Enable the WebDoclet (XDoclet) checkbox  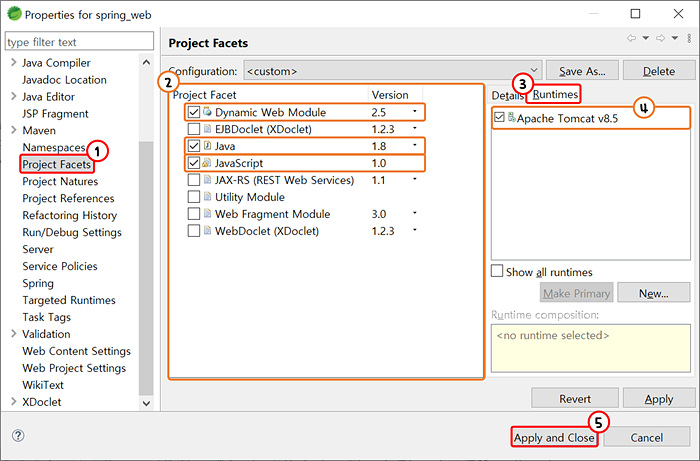coord(194,231)
